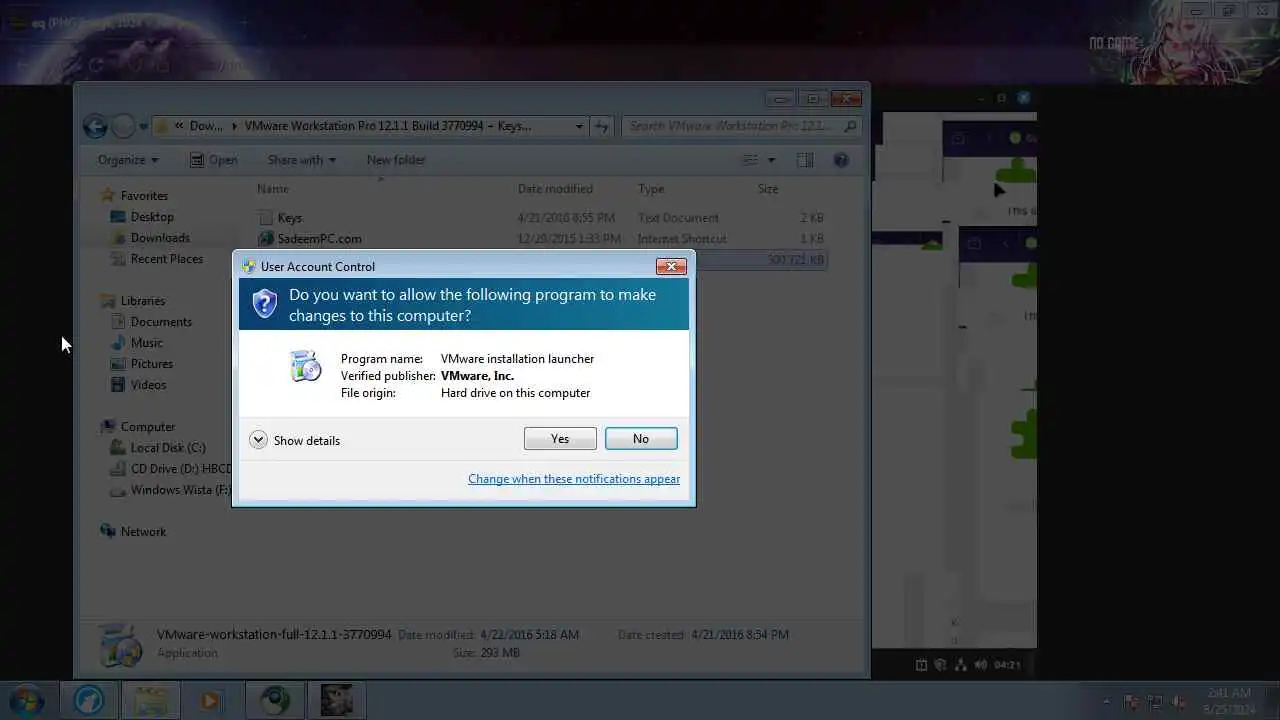Screen dimensions: 1280x720
Task: Click Open in Explorer toolbar
Action: (213, 160)
